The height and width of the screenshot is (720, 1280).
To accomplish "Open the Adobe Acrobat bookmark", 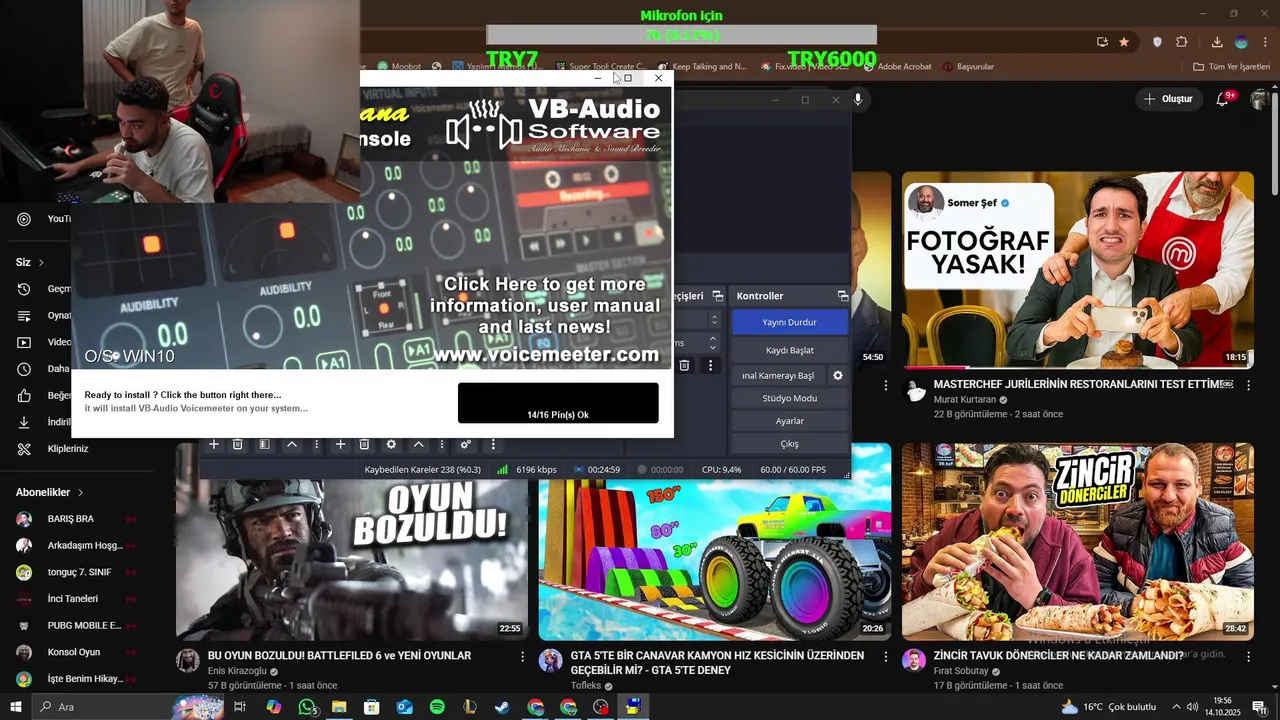I will click(896, 67).
